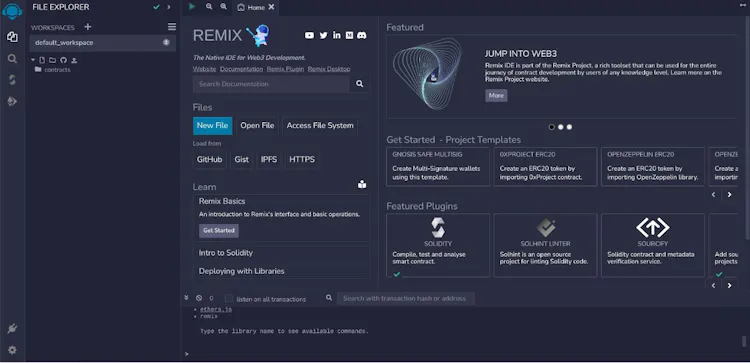
Task: Click the create new folder icon
Action: (52, 60)
